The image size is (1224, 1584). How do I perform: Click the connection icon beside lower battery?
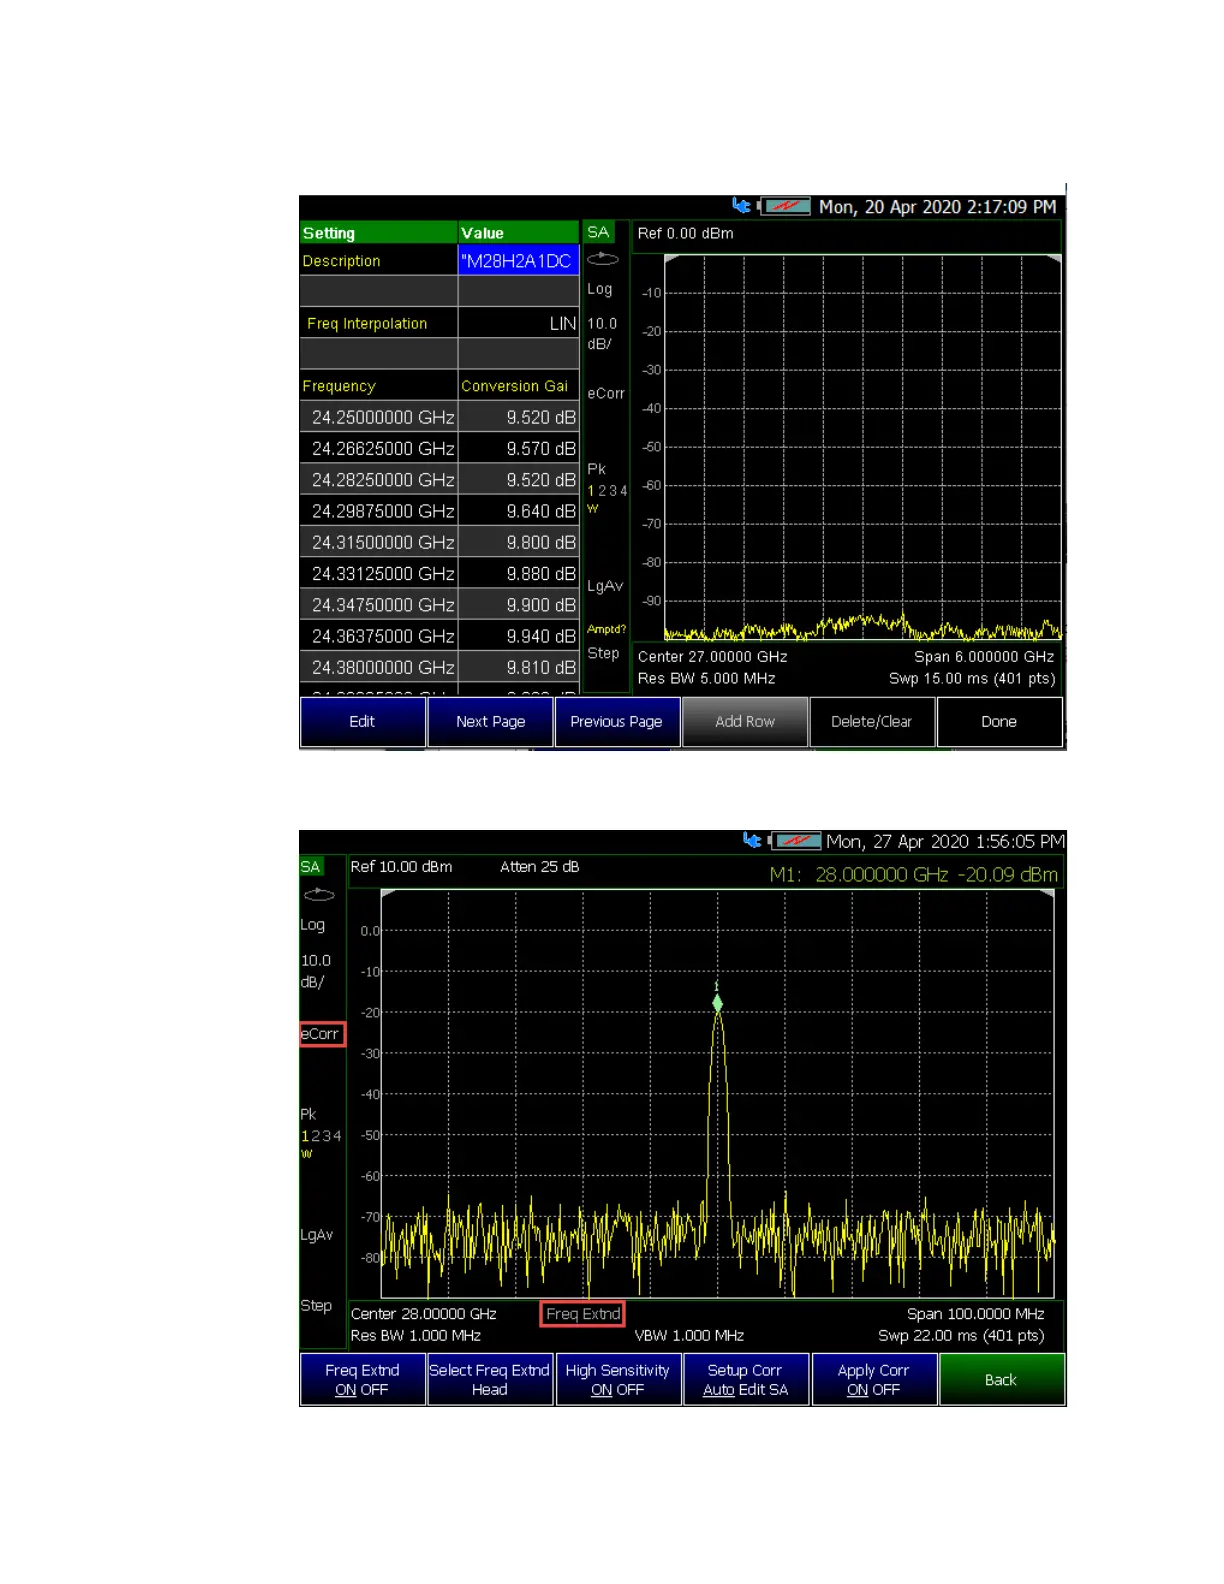pos(752,840)
